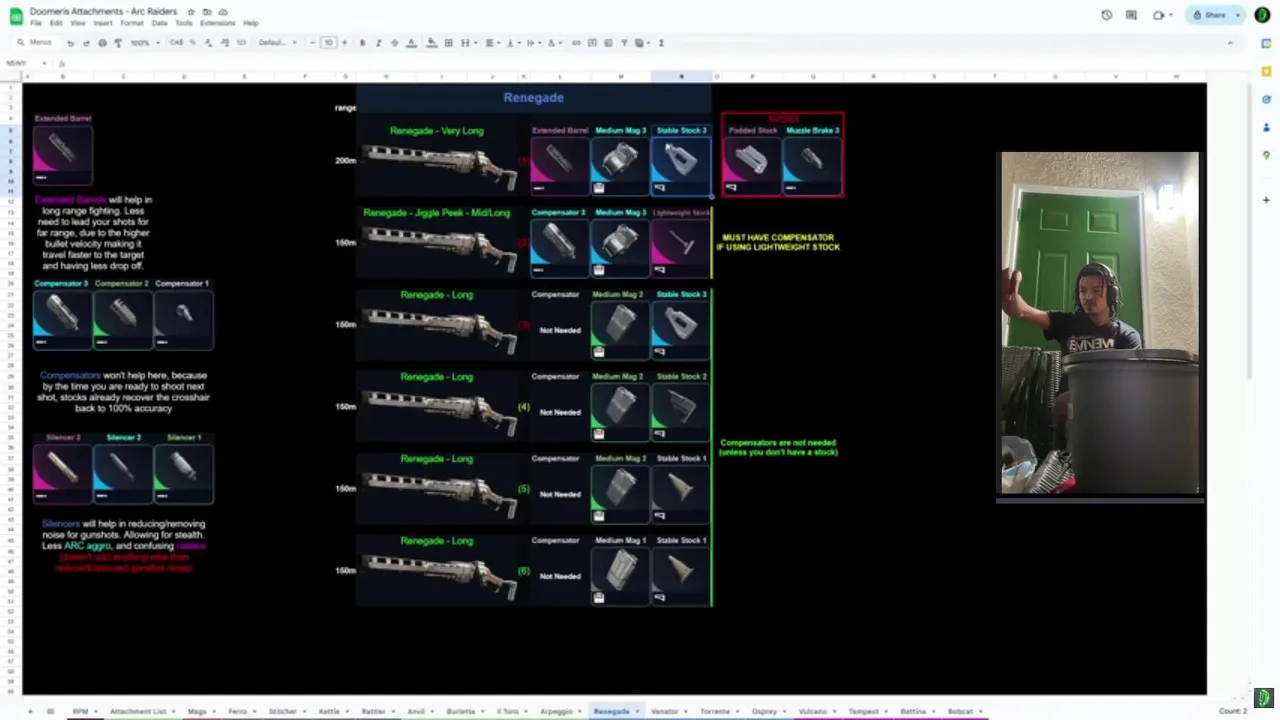
Task: Add a new sheet with the plus button
Action: pyautogui.click(x=30, y=711)
